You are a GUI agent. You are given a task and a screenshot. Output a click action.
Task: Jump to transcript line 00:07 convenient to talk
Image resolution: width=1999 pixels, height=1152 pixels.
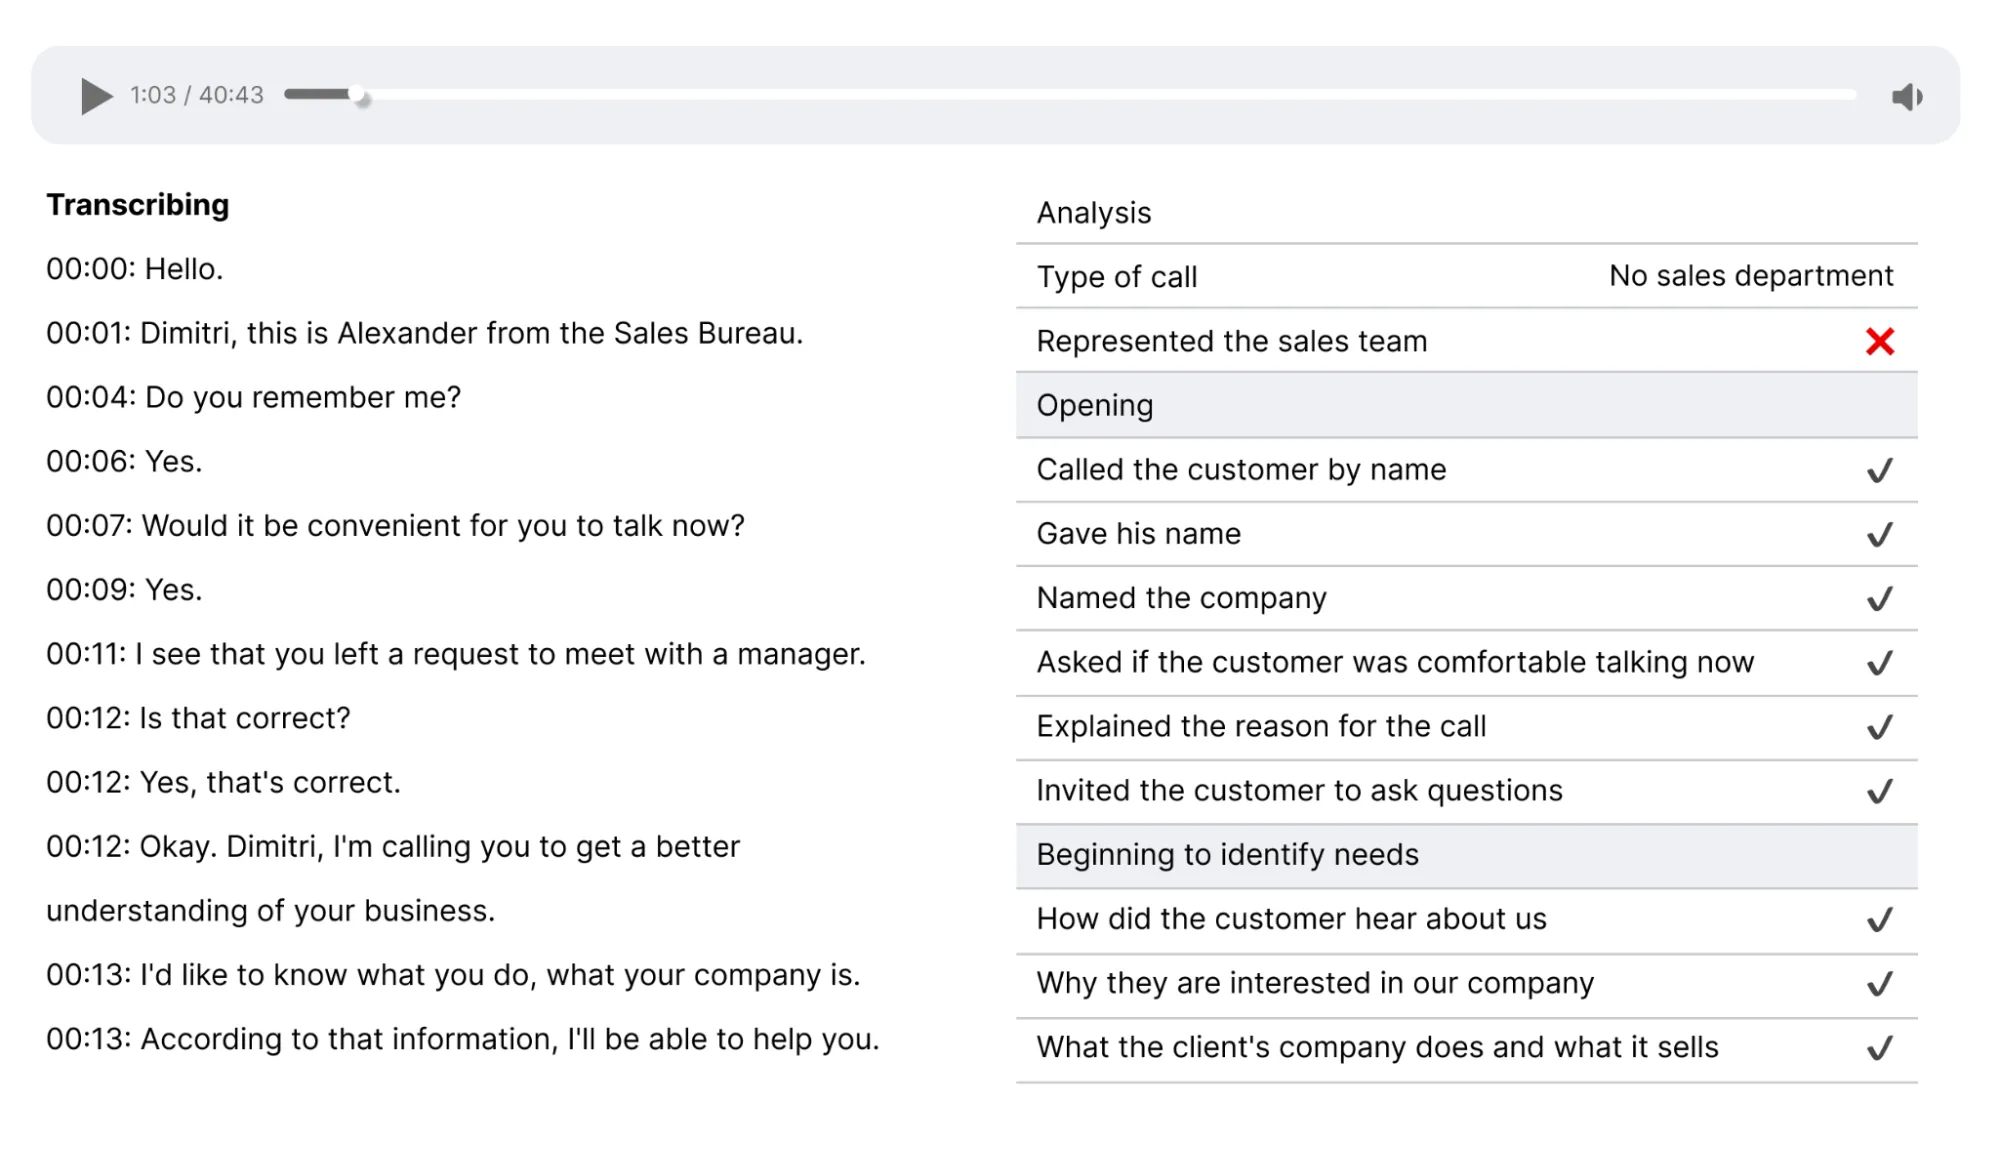[395, 526]
